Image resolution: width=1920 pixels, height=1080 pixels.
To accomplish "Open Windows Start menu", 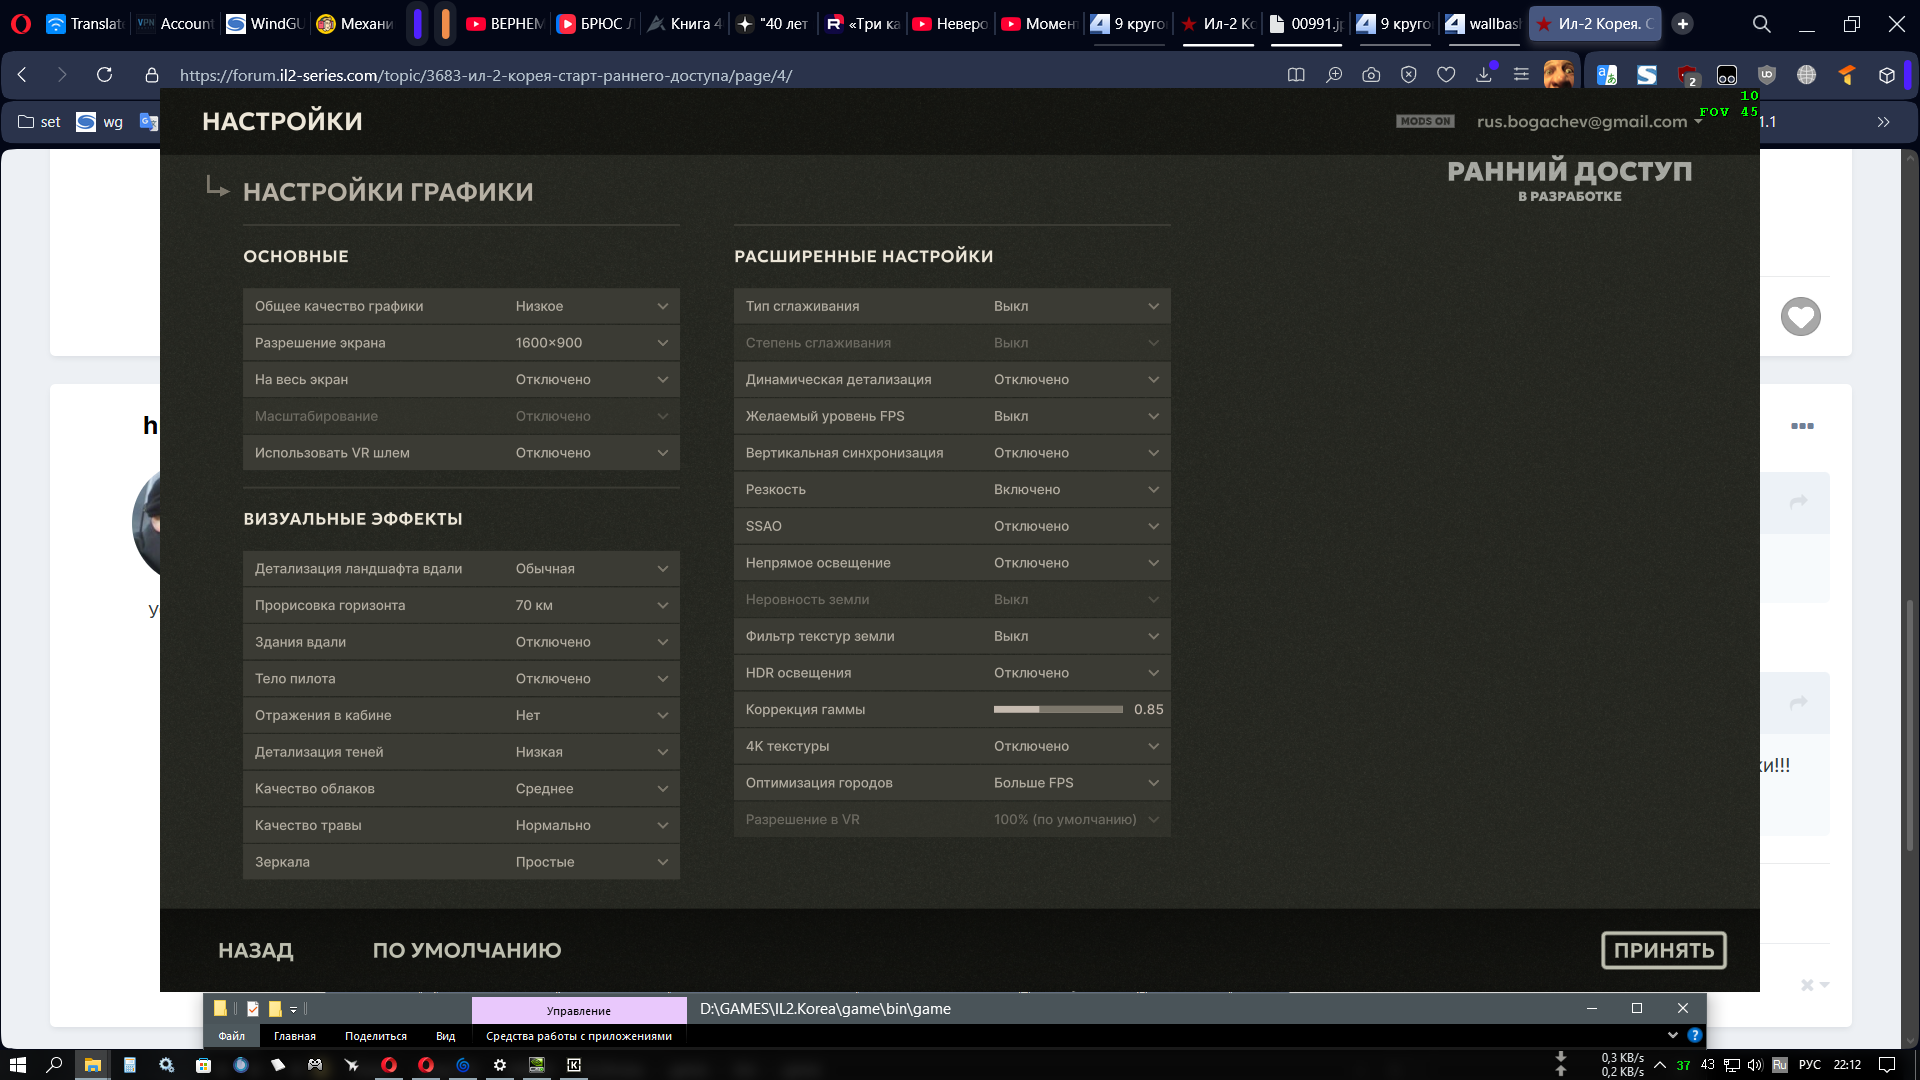I will [x=17, y=1065].
